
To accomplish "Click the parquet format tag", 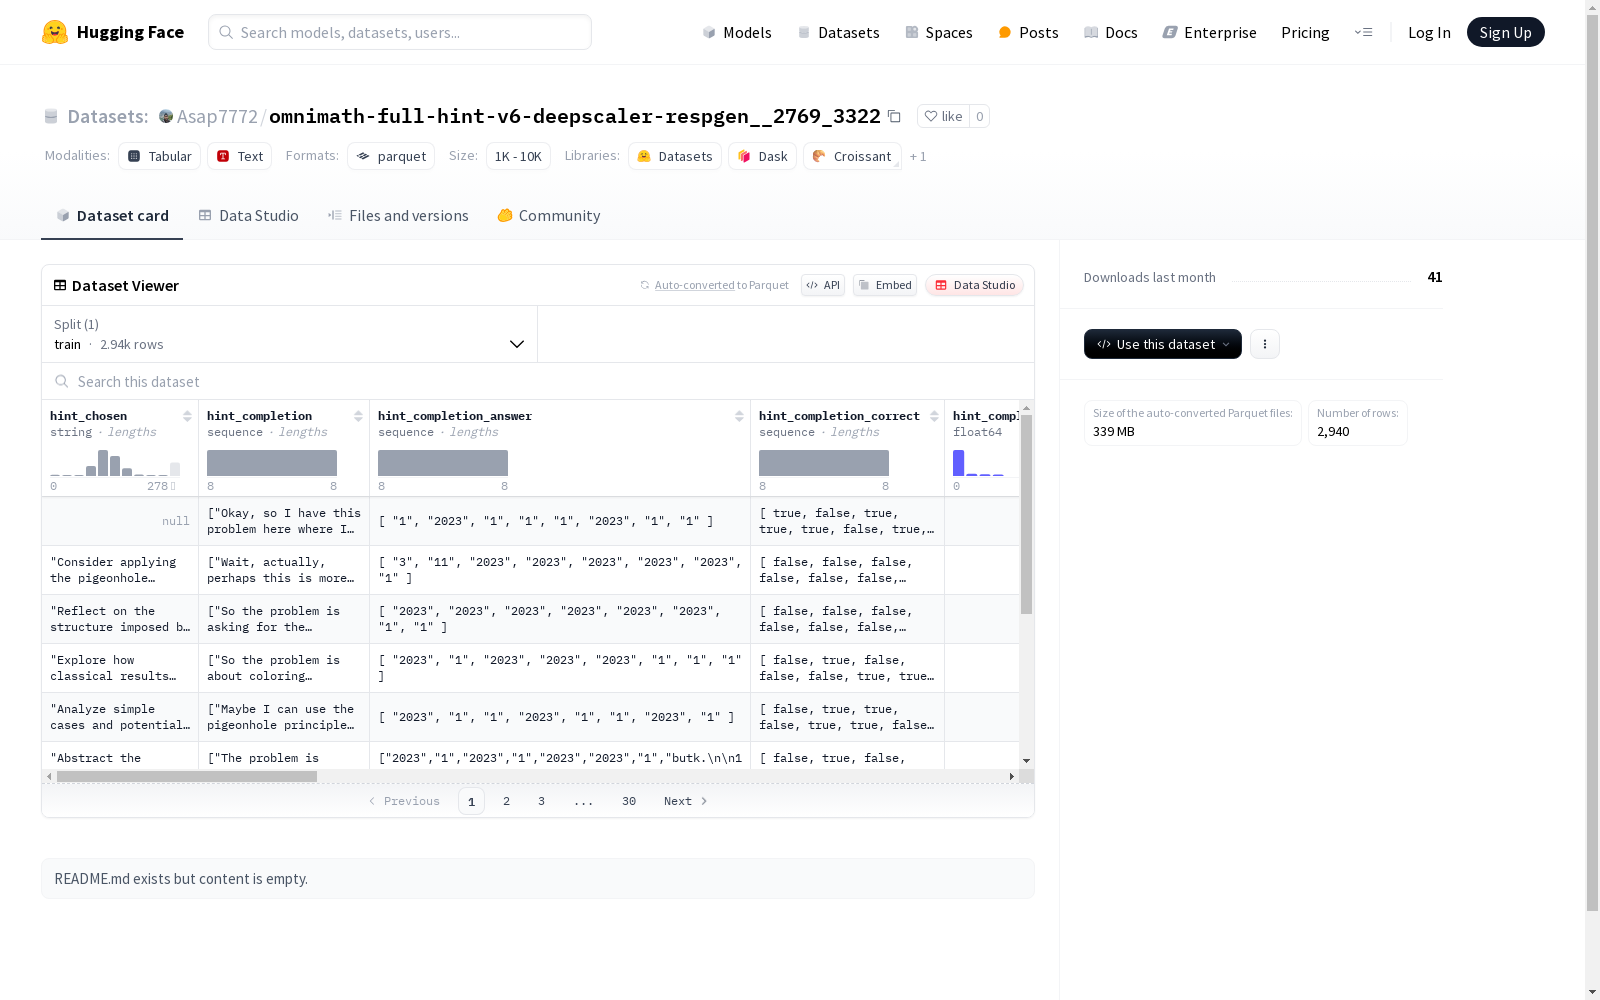I will (x=391, y=156).
